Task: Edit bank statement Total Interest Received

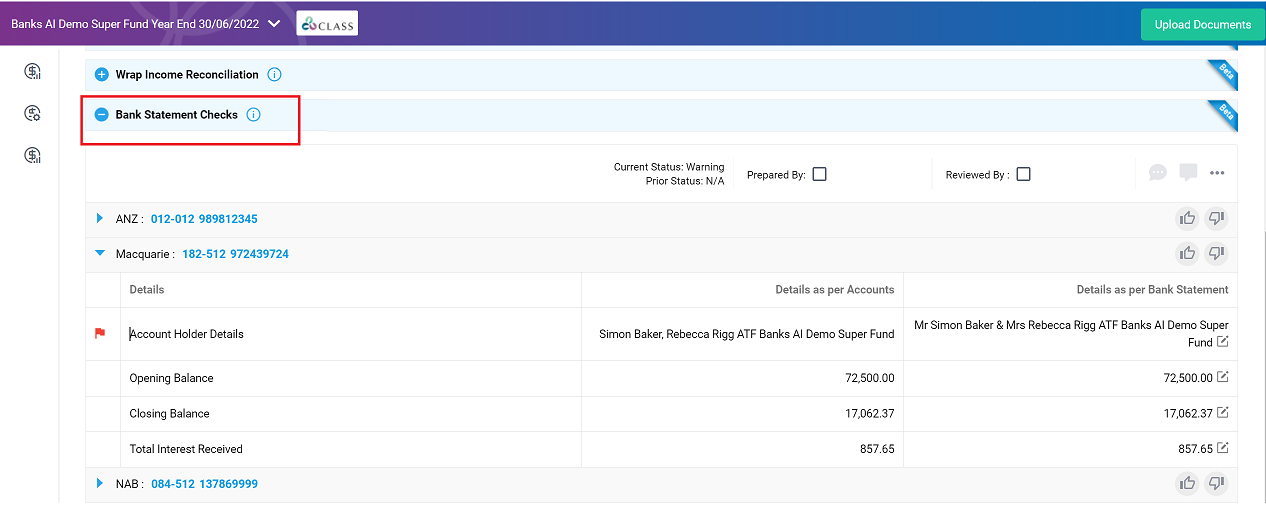Action: pyautogui.click(x=1222, y=448)
